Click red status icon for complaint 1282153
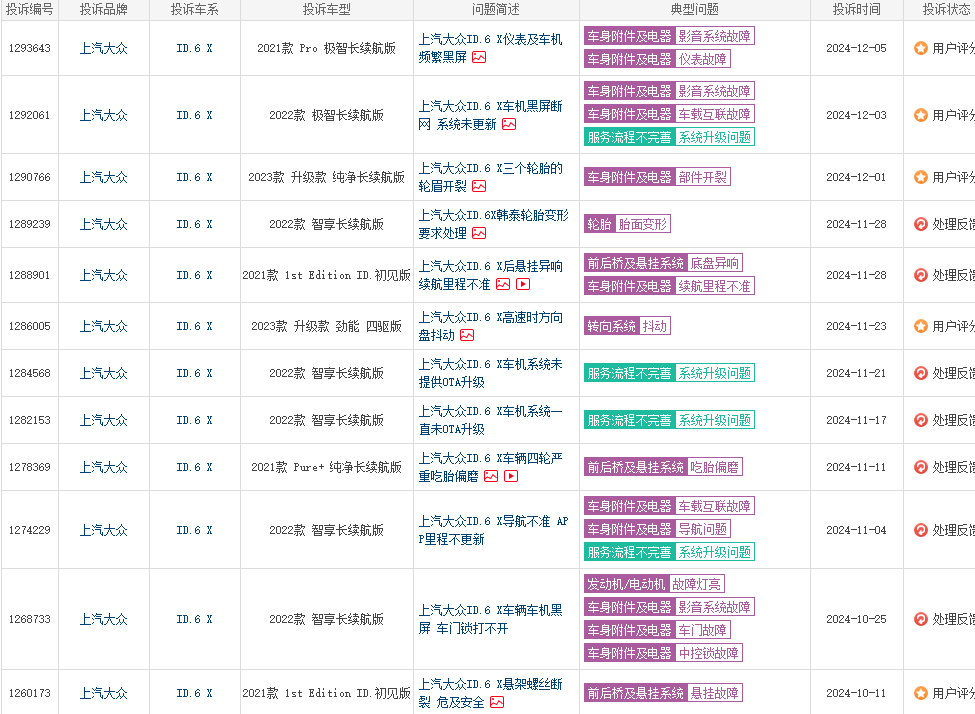The width and height of the screenshot is (975, 714). (x=921, y=420)
